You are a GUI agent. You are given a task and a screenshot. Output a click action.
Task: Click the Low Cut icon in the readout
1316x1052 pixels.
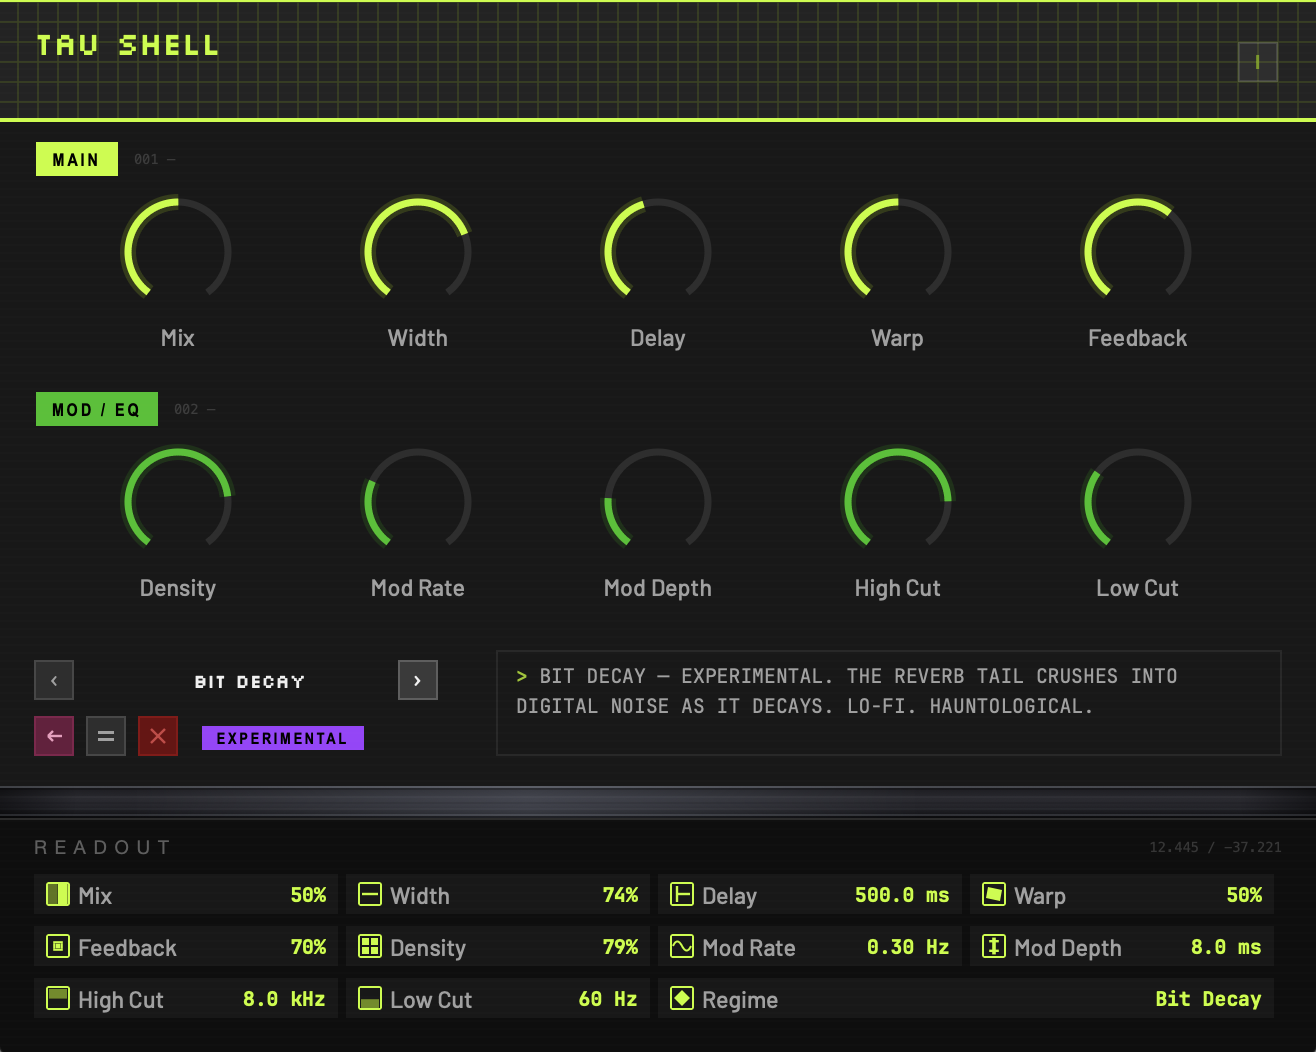coord(370,998)
